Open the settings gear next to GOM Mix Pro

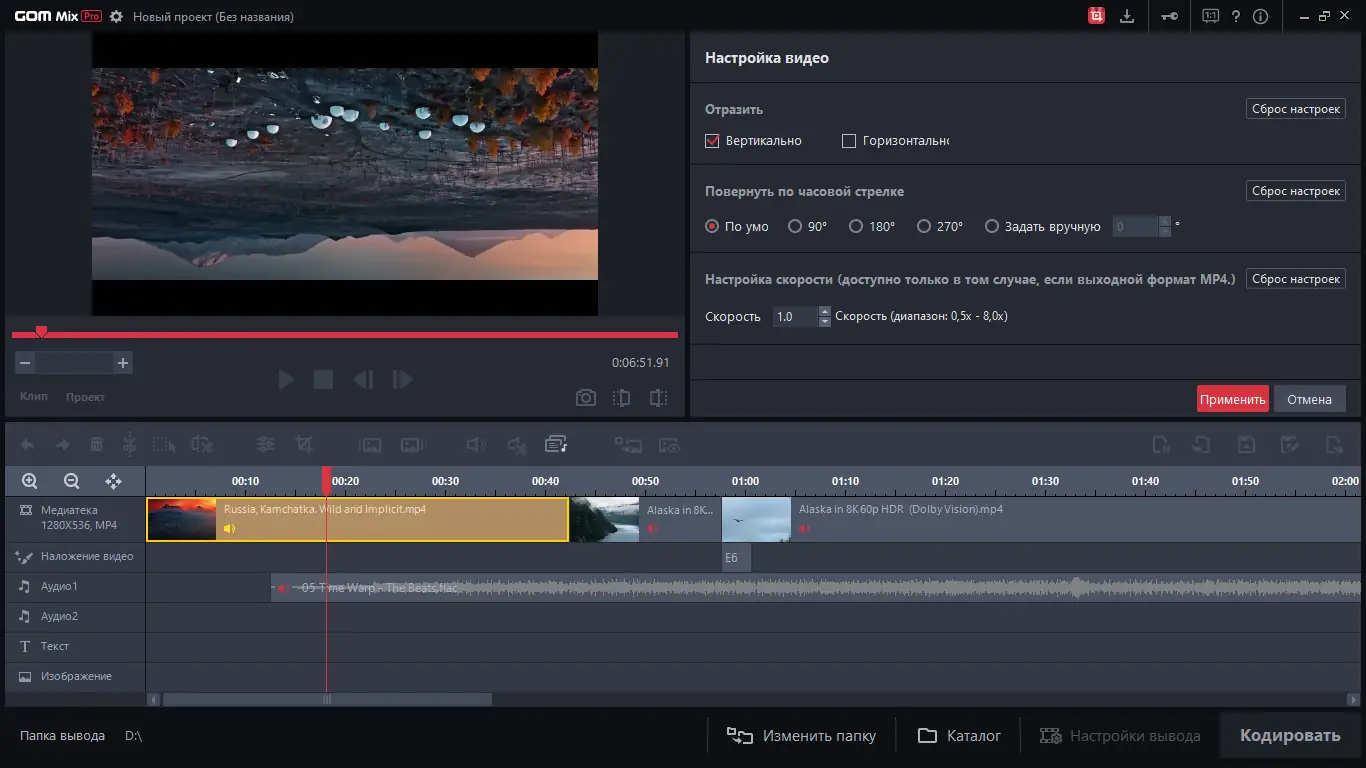(x=117, y=17)
